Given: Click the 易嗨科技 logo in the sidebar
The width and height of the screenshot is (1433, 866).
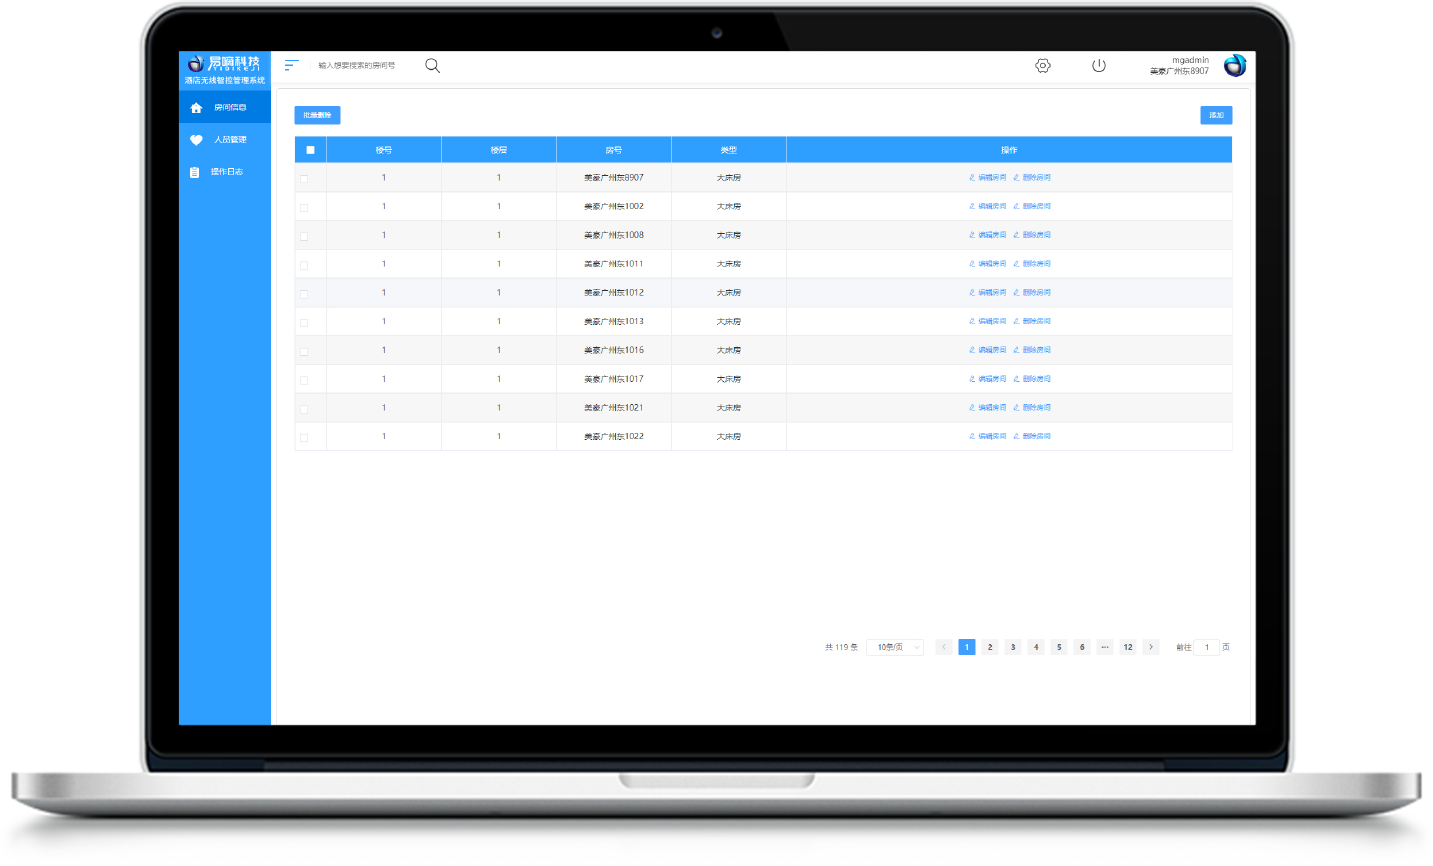Looking at the screenshot, I should pyautogui.click(x=224, y=64).
